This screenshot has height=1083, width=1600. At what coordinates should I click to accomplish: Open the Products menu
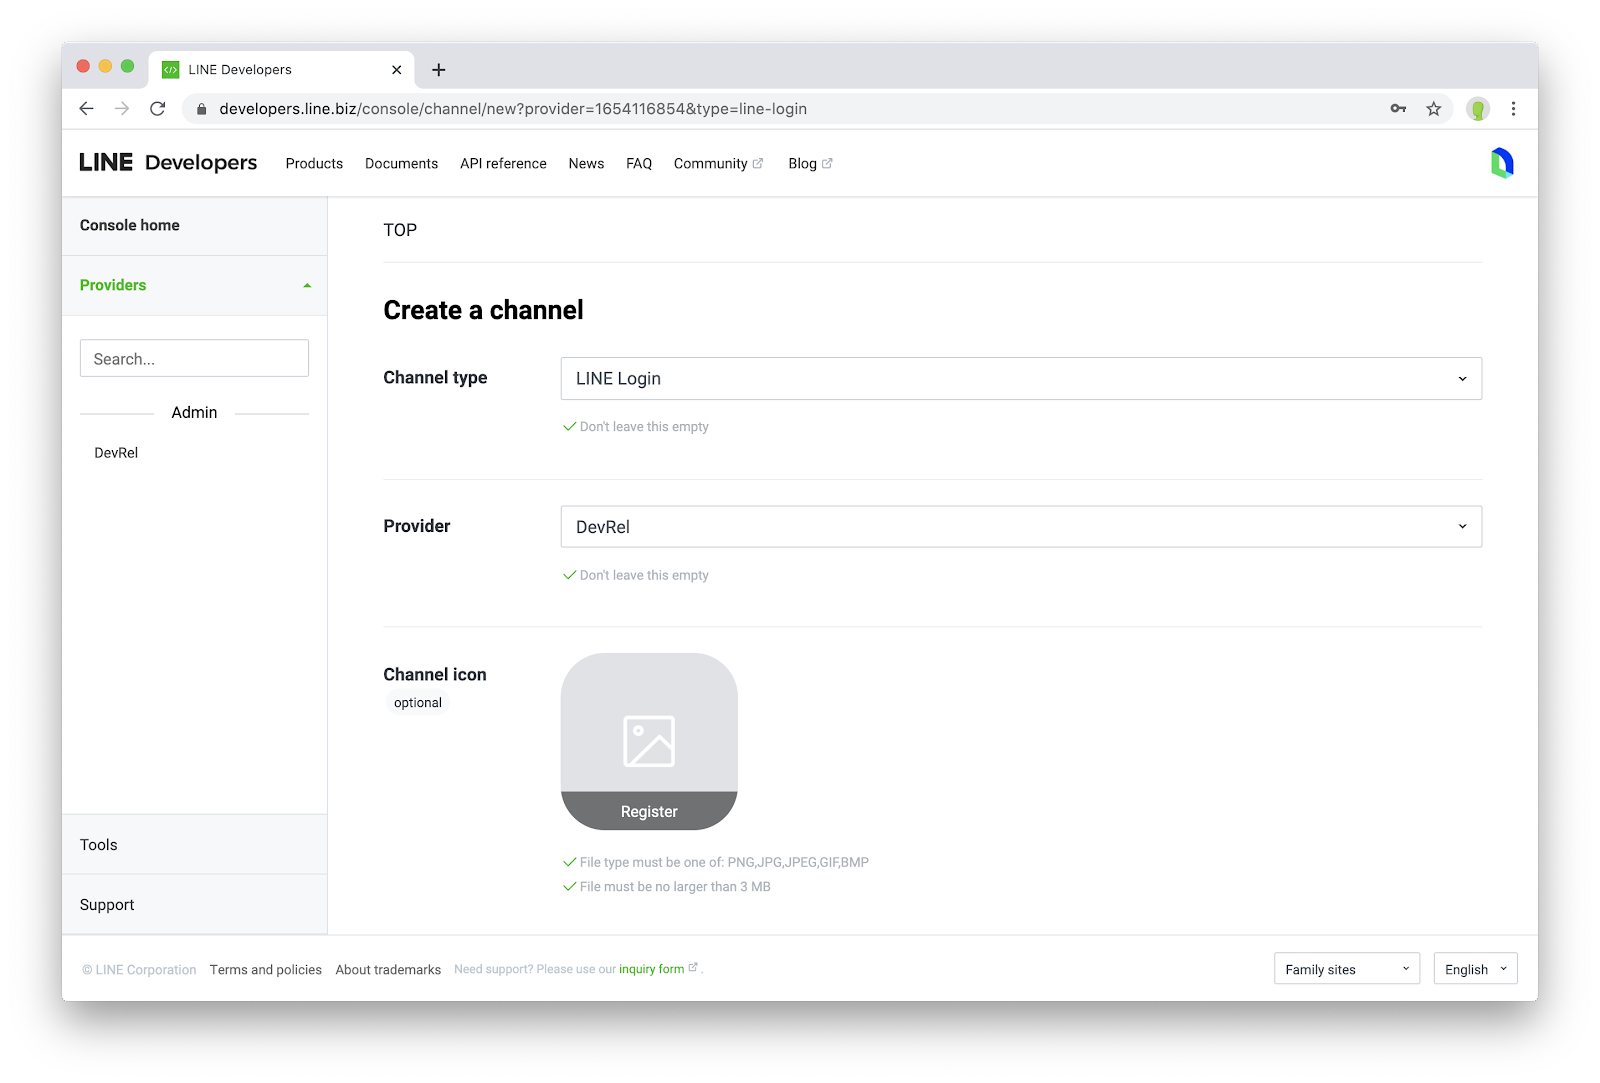click(314, 164)
